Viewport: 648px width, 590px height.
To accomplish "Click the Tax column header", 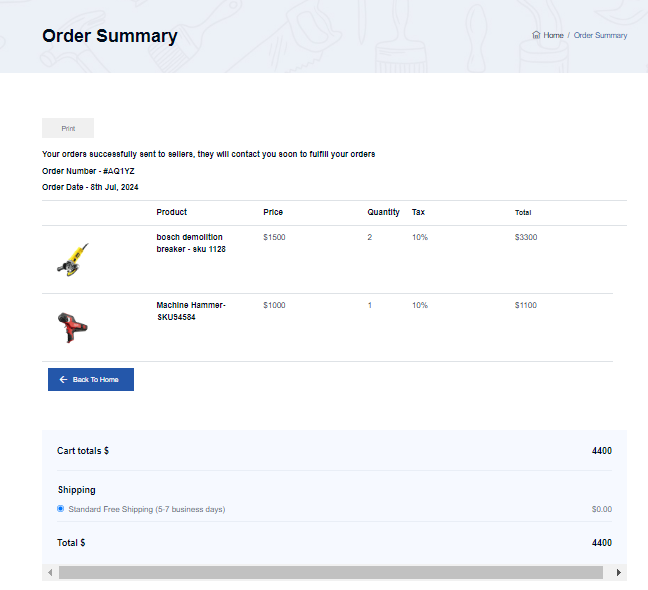I will (418, 212).
